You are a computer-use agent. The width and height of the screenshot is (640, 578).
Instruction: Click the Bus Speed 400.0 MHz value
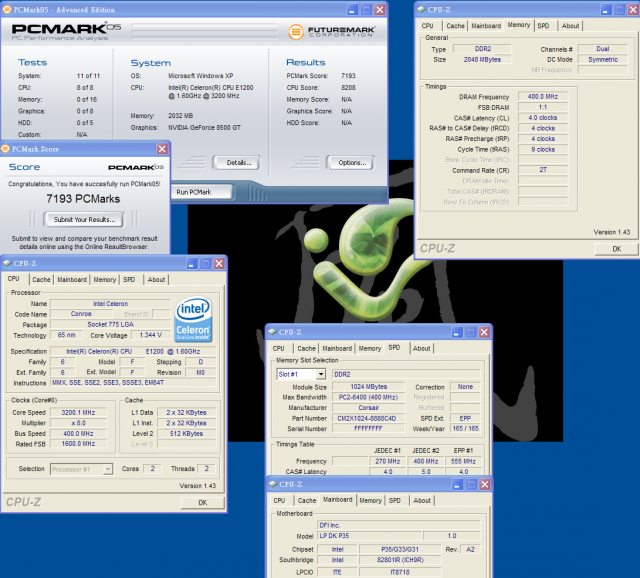click(78, 434)
